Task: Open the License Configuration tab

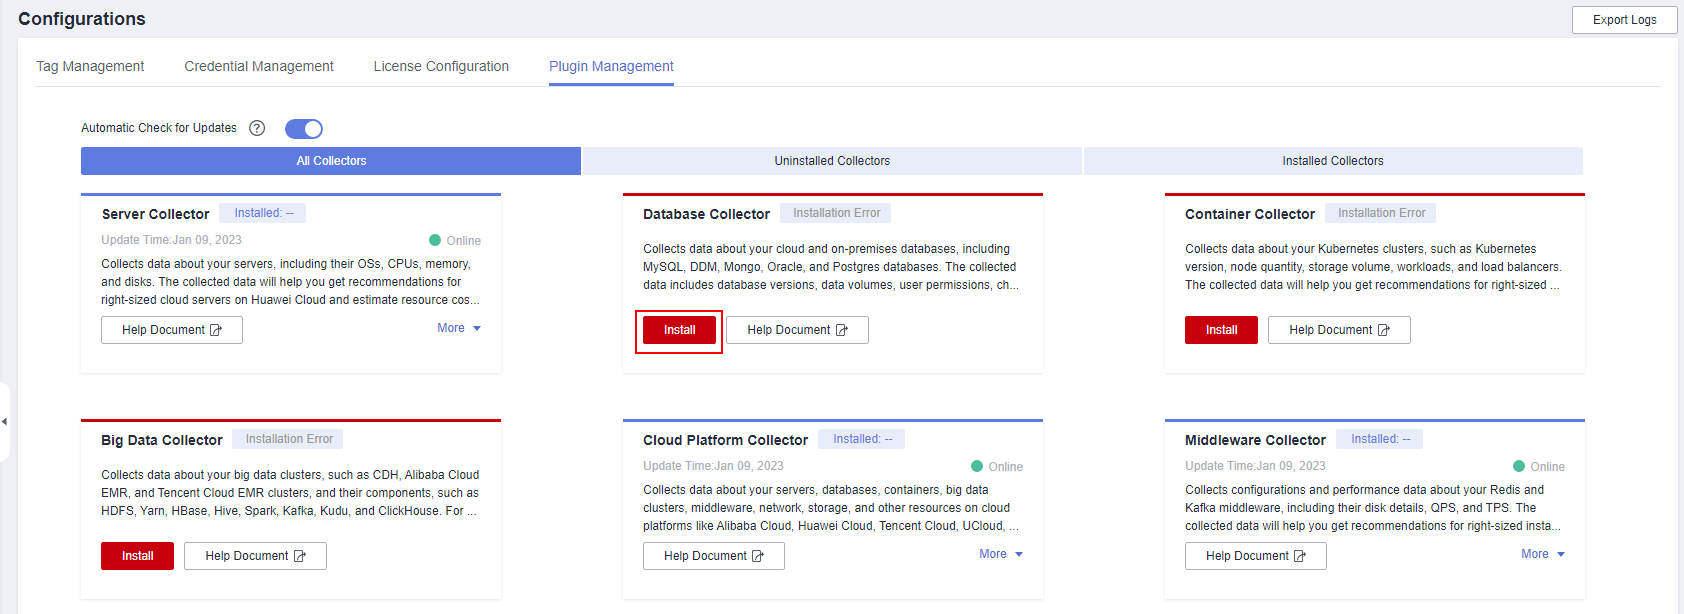Action: click(441, 66)
